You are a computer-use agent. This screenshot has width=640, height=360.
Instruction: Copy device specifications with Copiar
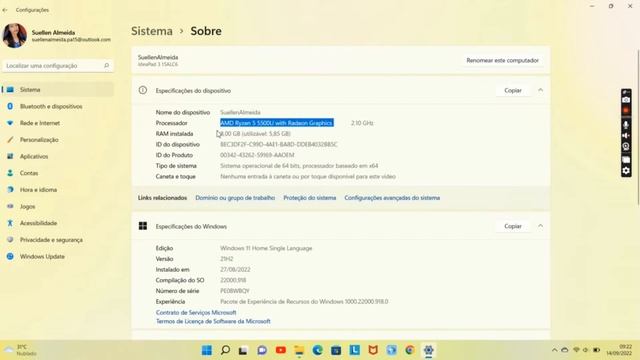[x=513, y=90]
